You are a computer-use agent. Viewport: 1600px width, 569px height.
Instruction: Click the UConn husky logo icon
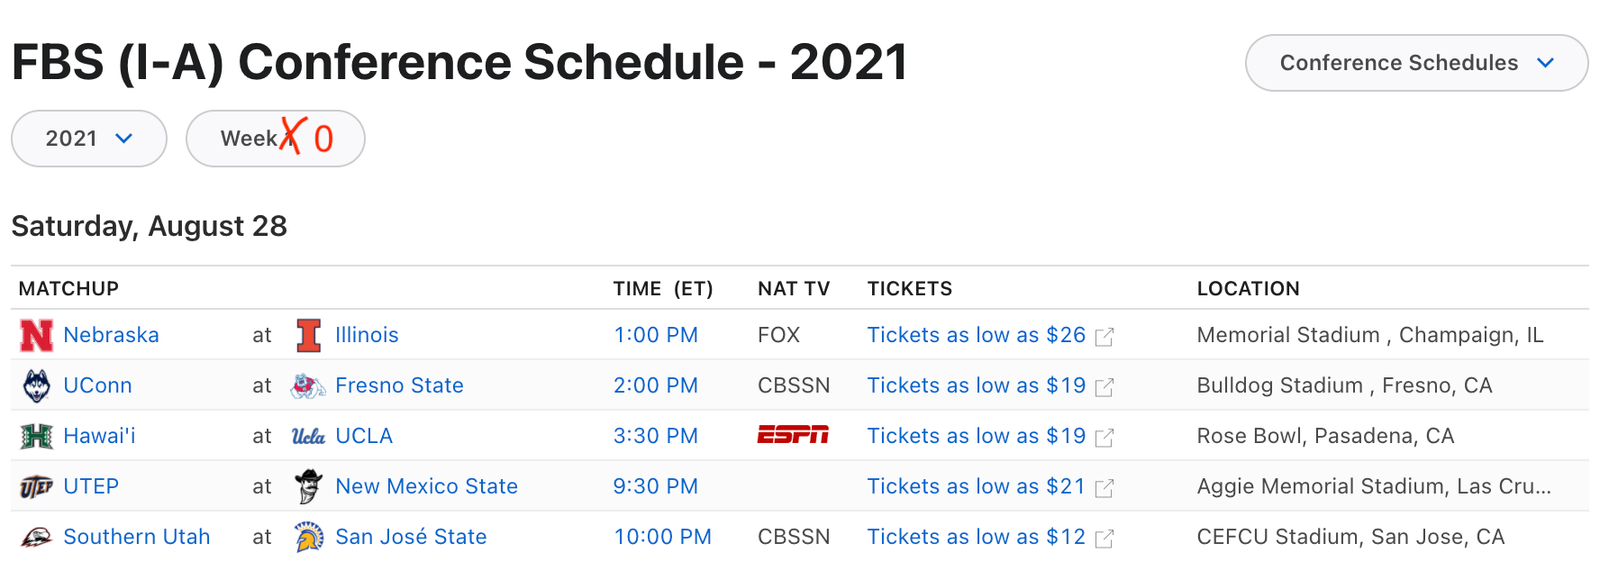(37, 386)
